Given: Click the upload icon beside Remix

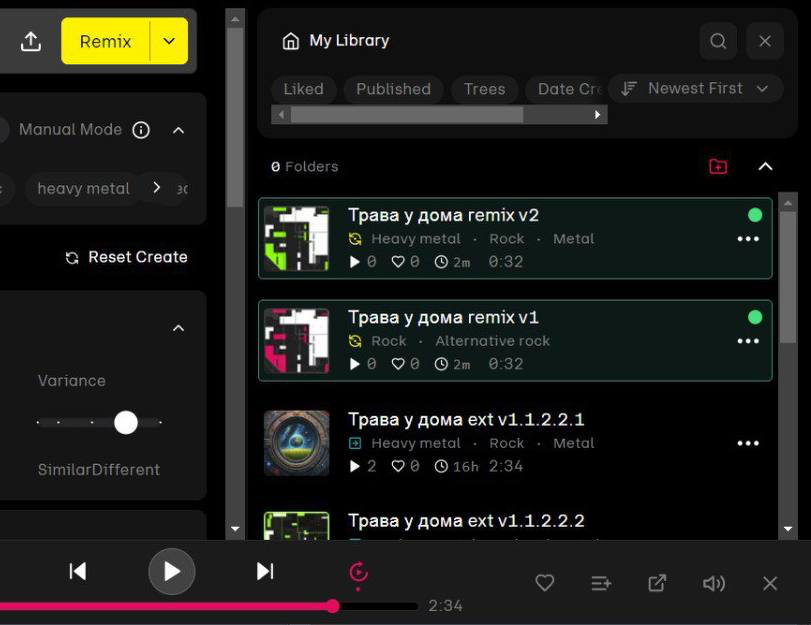Looking at the screenshot, I should pyautogui.click(x=31, y=41).
